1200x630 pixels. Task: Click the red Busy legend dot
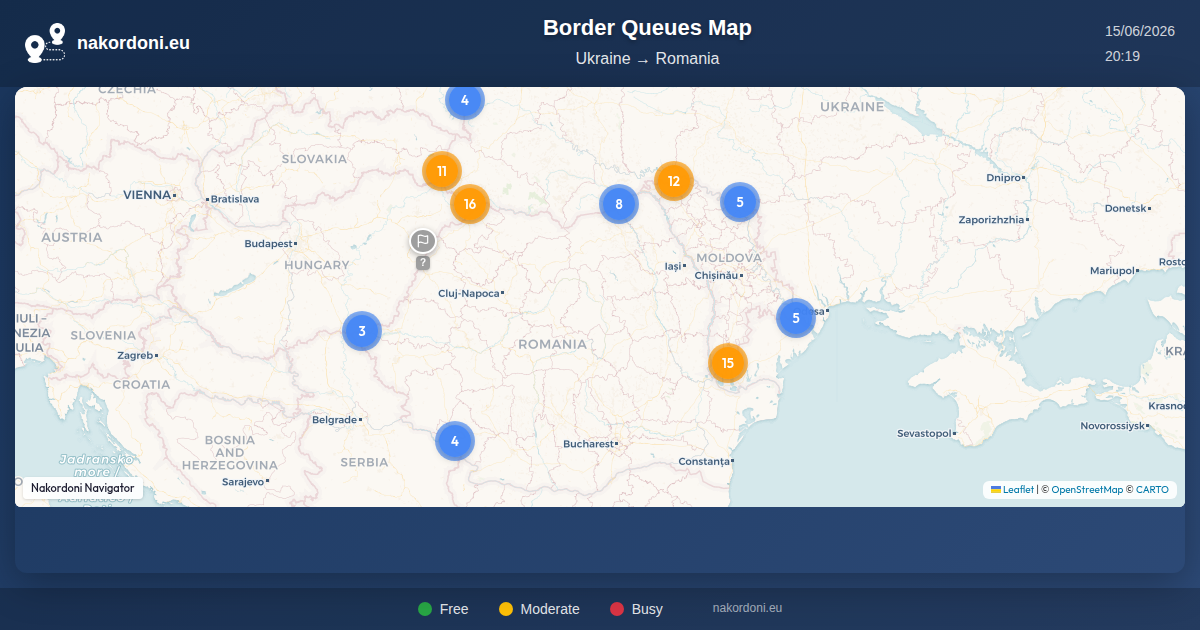coord(617,609)
